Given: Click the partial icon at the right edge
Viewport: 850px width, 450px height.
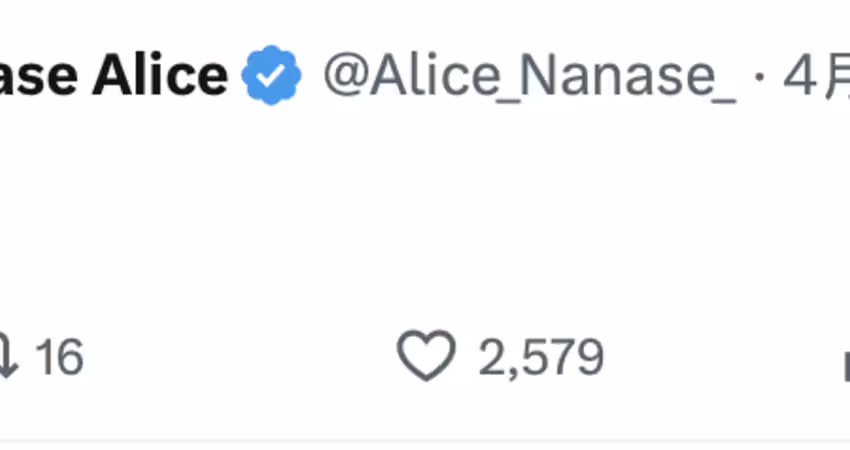Looking at the screenshot, I should (845, 365).
